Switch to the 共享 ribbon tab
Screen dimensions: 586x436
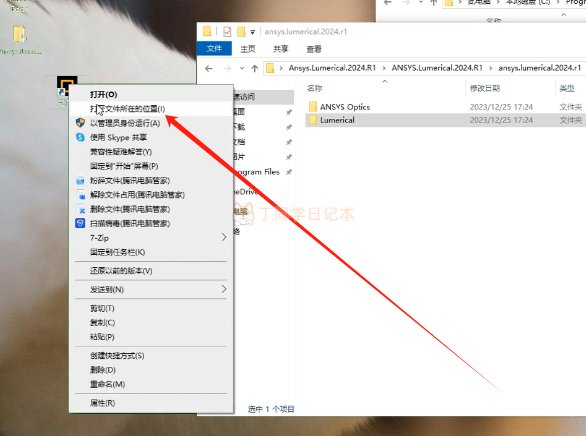pyautogui.click(x=281, y=49)
